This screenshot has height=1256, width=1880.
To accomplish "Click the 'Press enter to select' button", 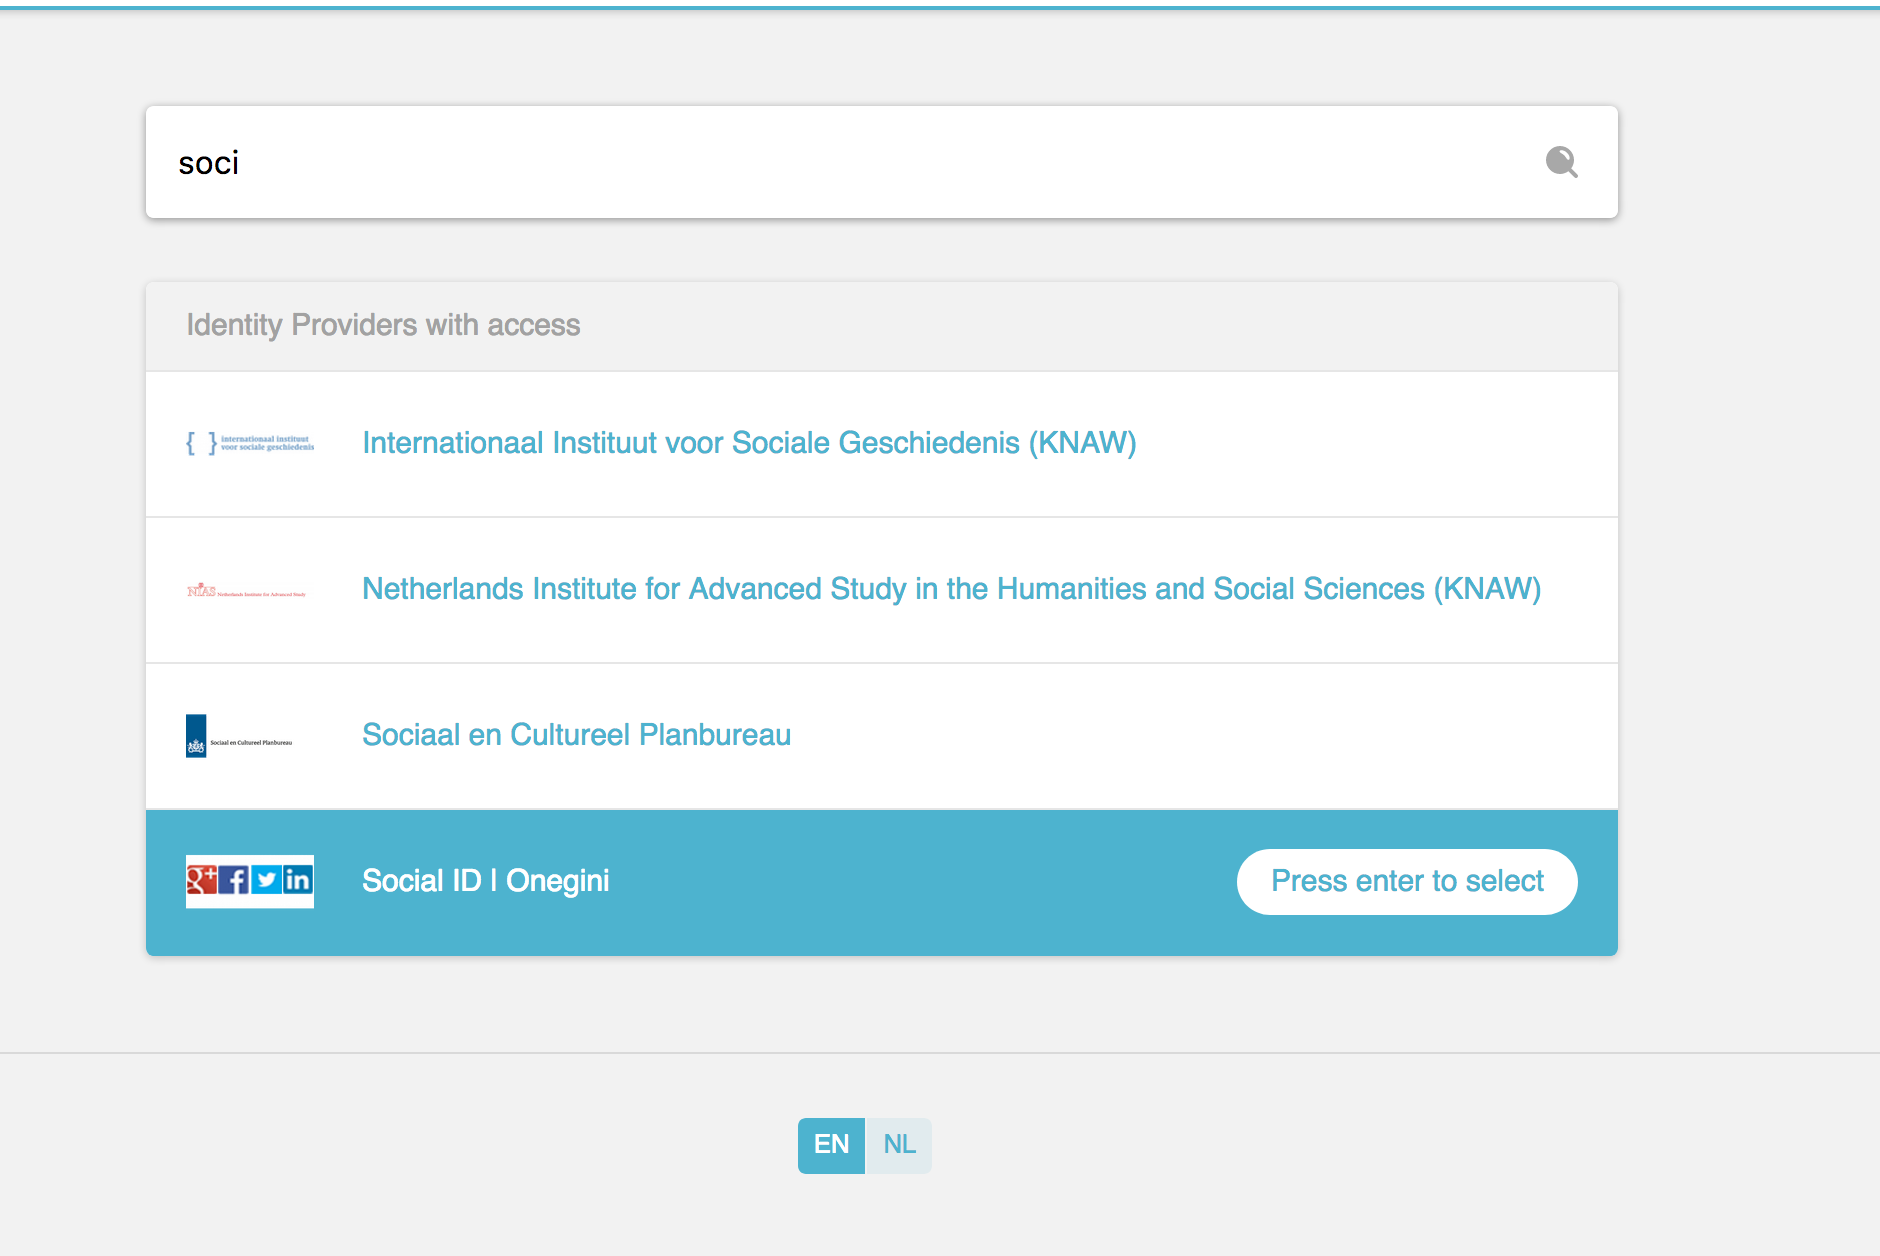I will 1407,882.
